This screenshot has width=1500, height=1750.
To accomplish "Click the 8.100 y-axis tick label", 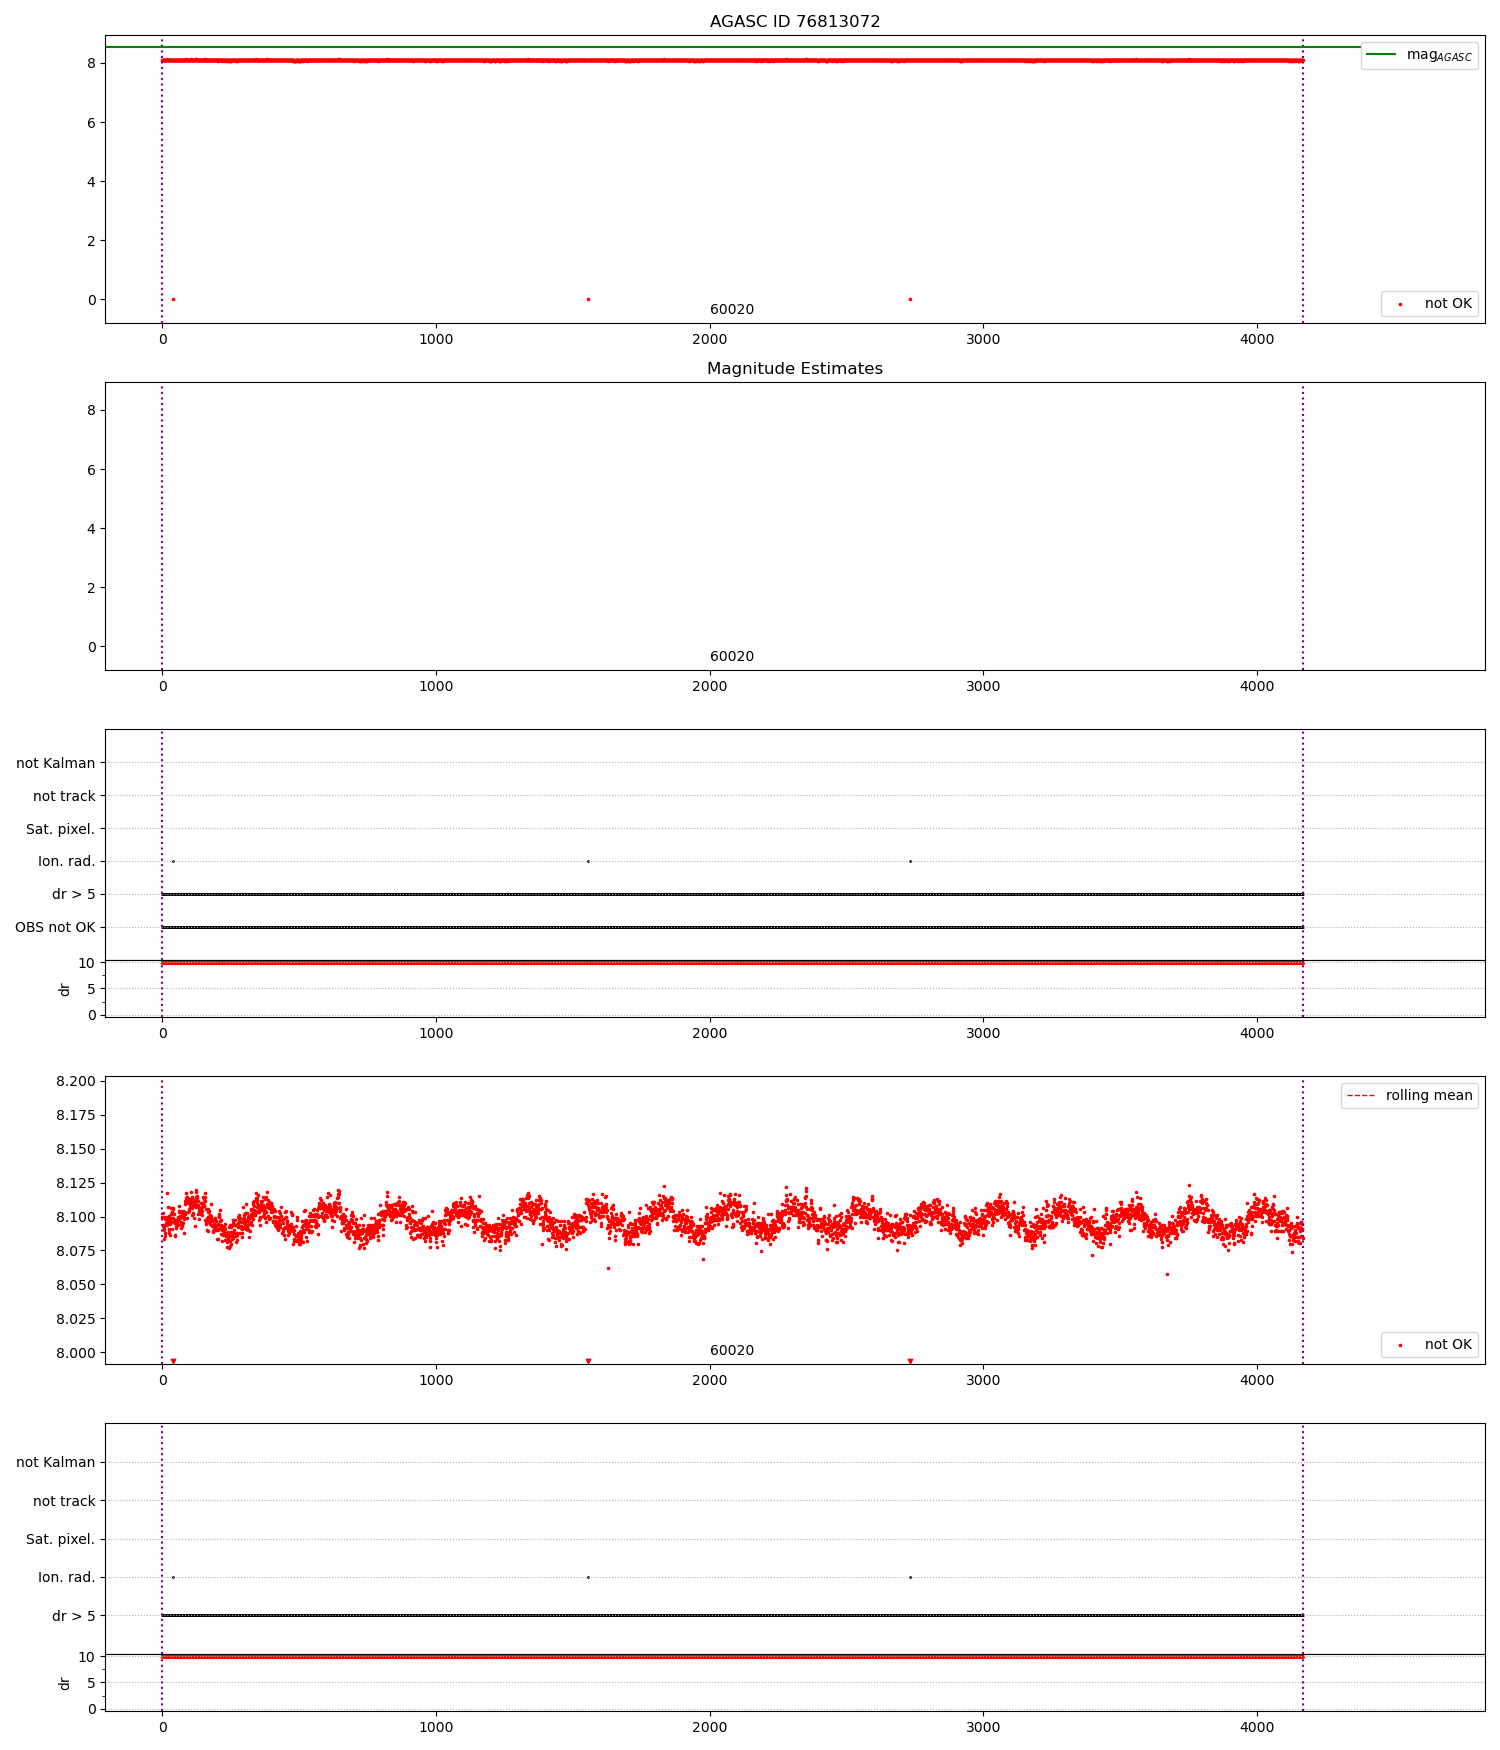I will [76, 1217].
